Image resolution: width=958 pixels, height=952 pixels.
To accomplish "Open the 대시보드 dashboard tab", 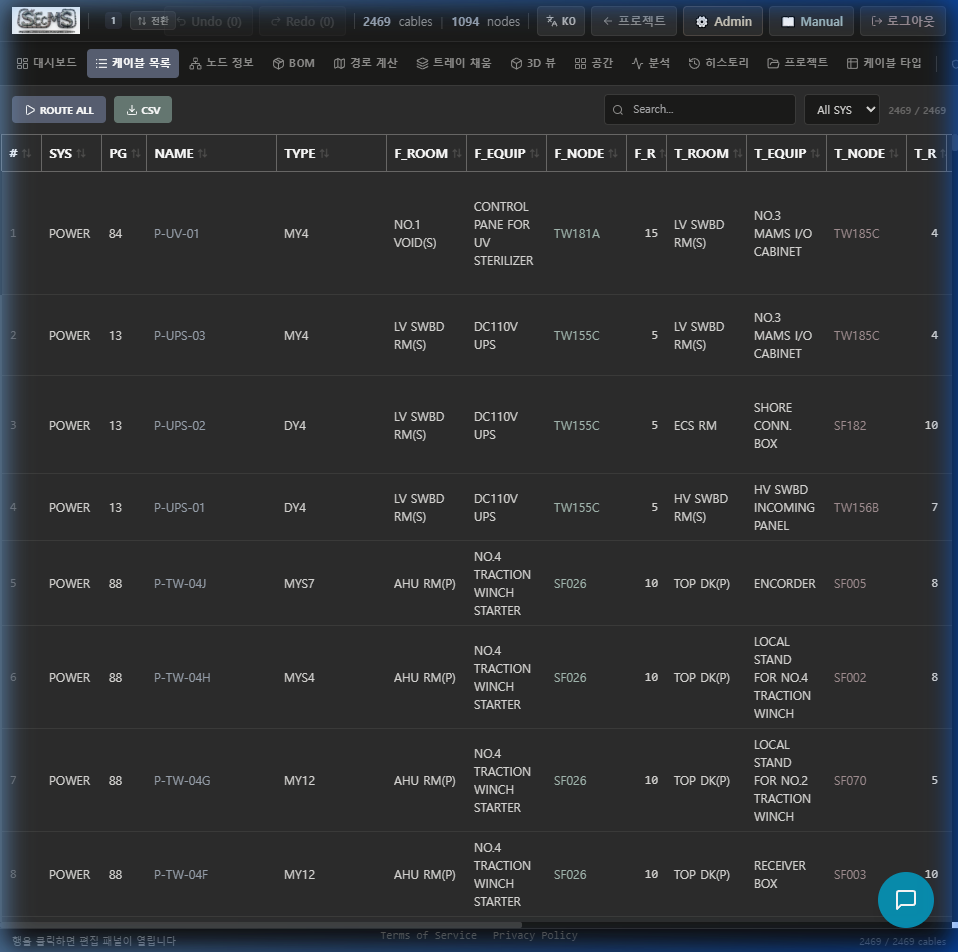I will pyautogui.click(x=46, y=63).
